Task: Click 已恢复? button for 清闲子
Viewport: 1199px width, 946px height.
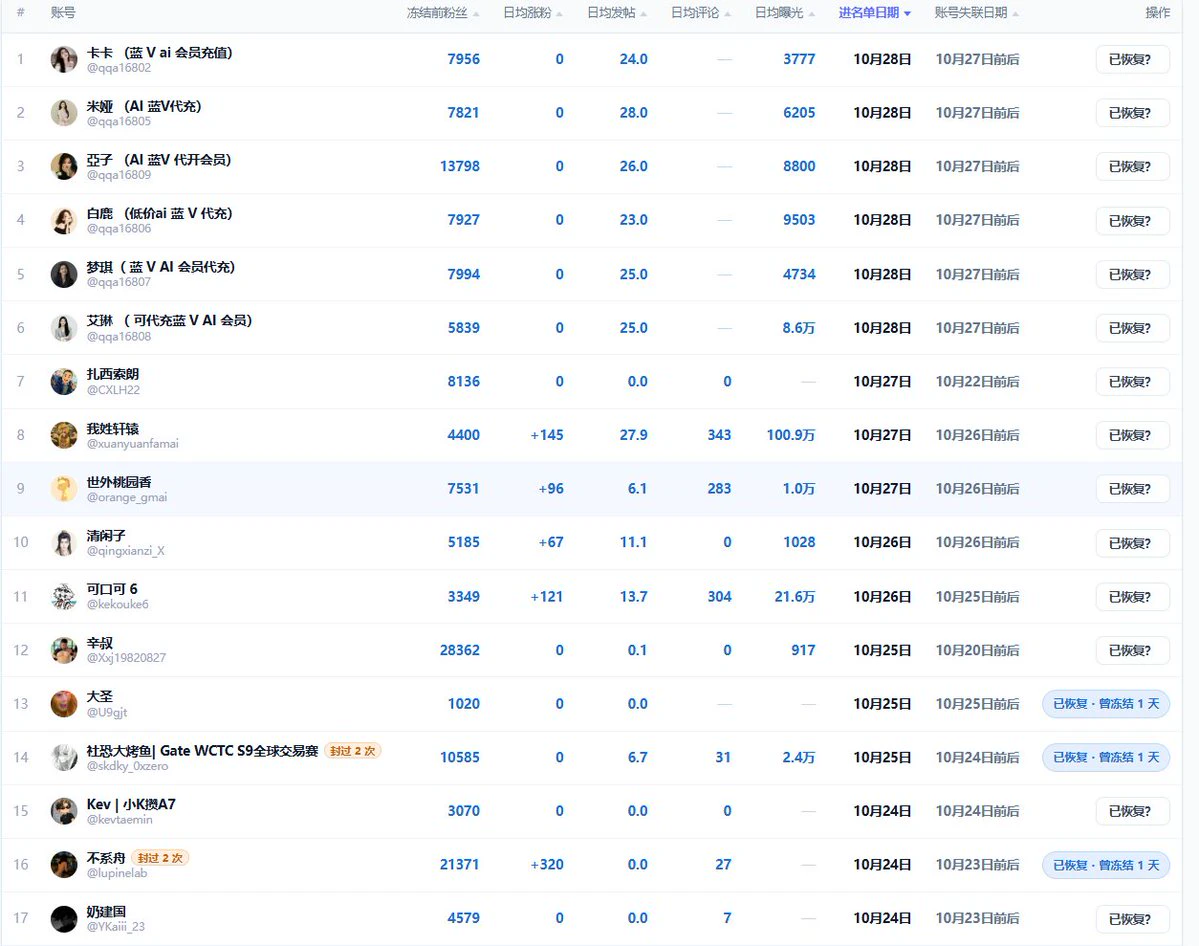Action: click(1130, 543)
